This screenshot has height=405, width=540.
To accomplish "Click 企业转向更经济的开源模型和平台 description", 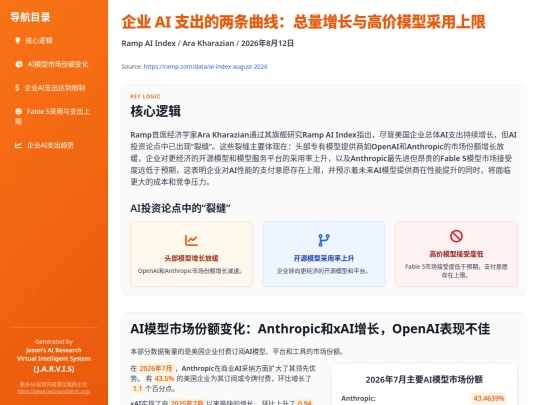I will pyautogui.click(x=324, y=271).
